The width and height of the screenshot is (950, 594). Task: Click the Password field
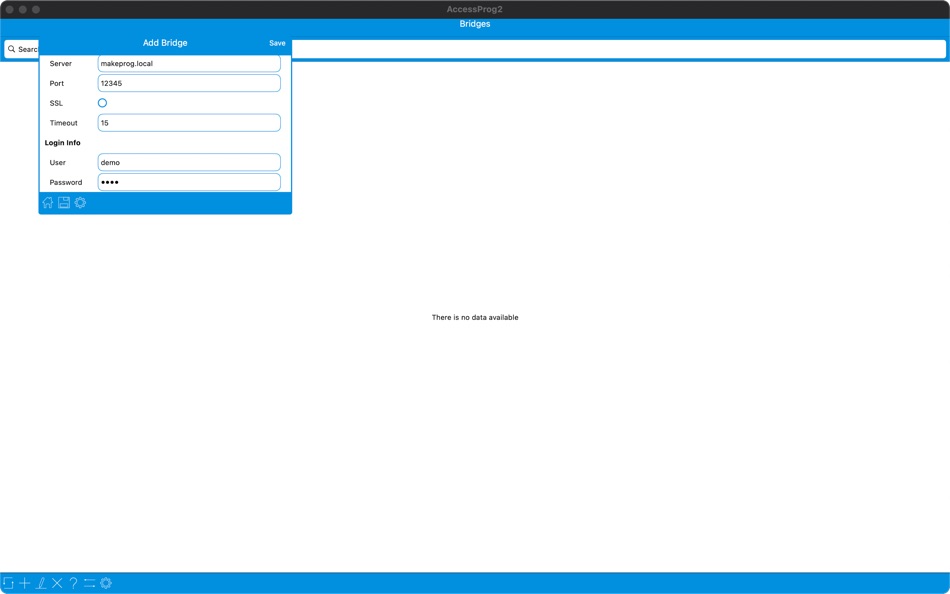coord(189,182)
